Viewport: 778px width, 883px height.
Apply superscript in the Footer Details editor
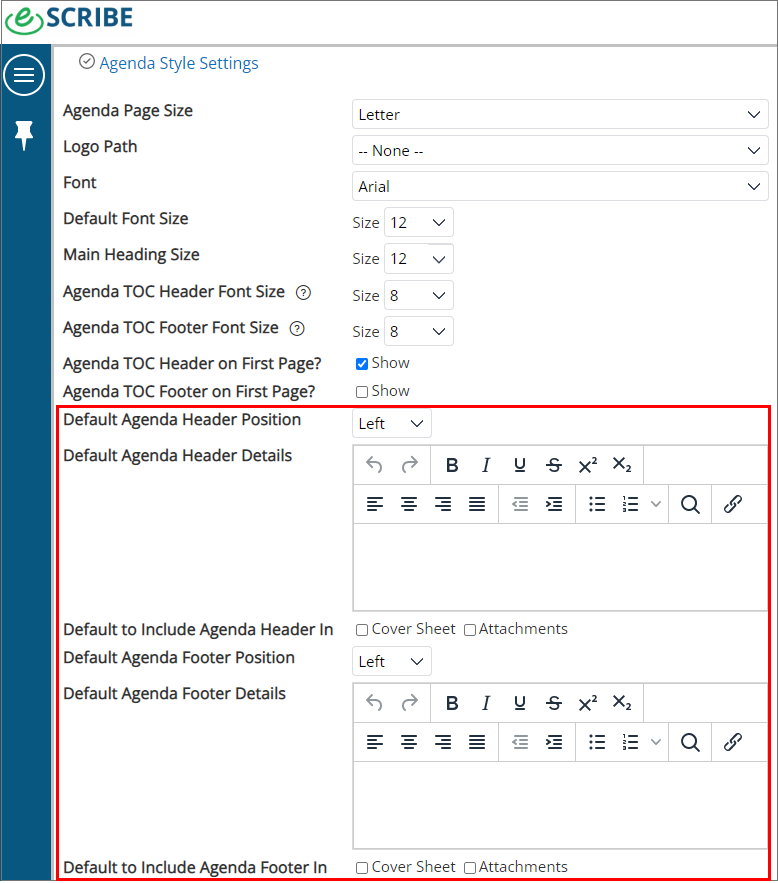tap(588, 703)
